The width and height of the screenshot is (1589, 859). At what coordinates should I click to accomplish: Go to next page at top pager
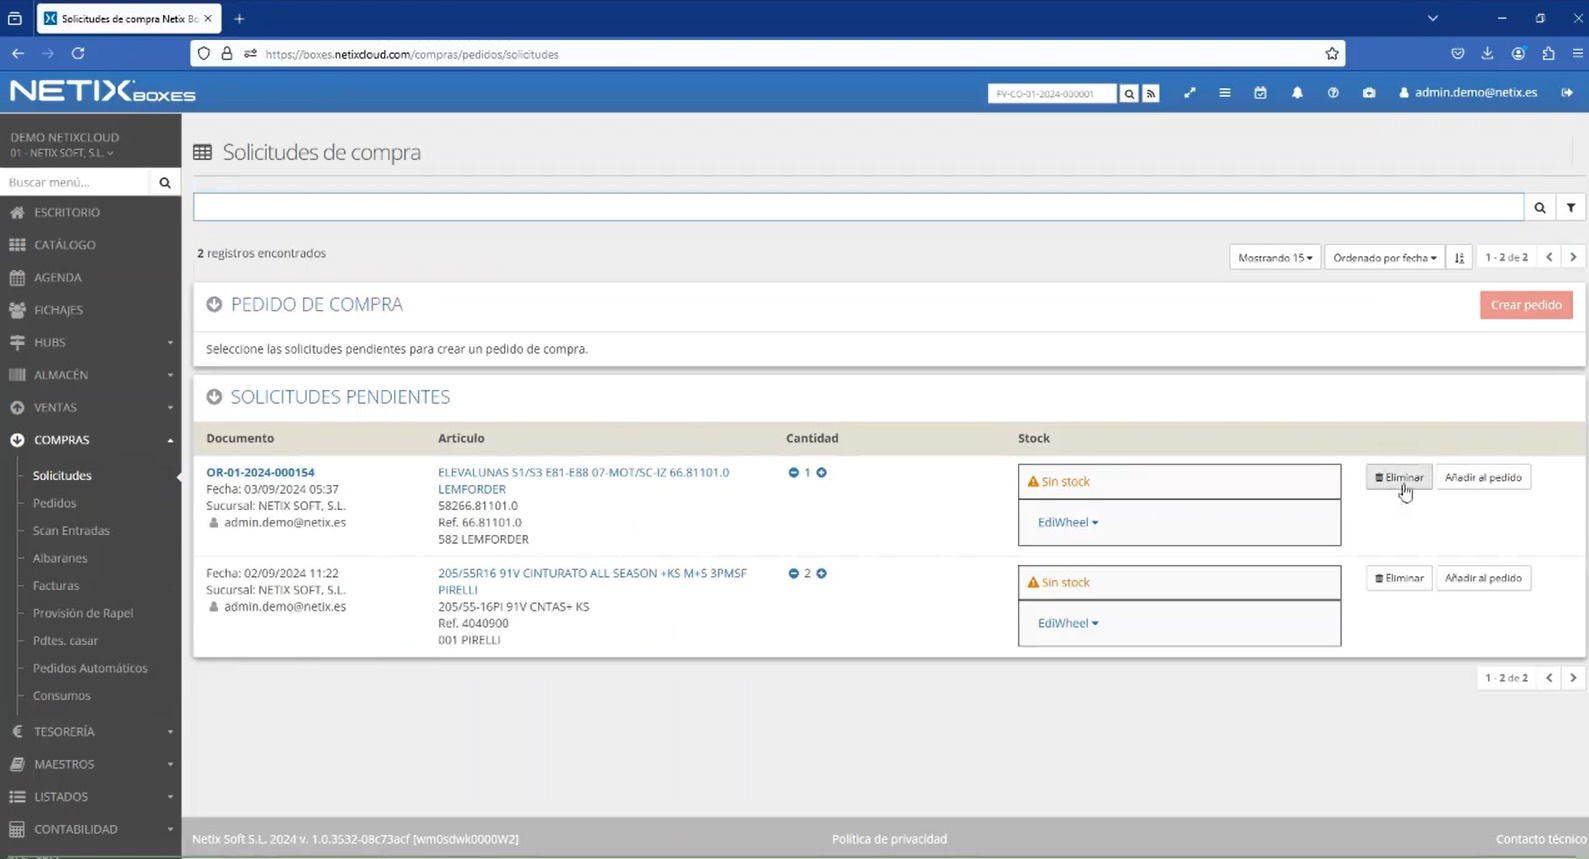[x=1573, y=258]
